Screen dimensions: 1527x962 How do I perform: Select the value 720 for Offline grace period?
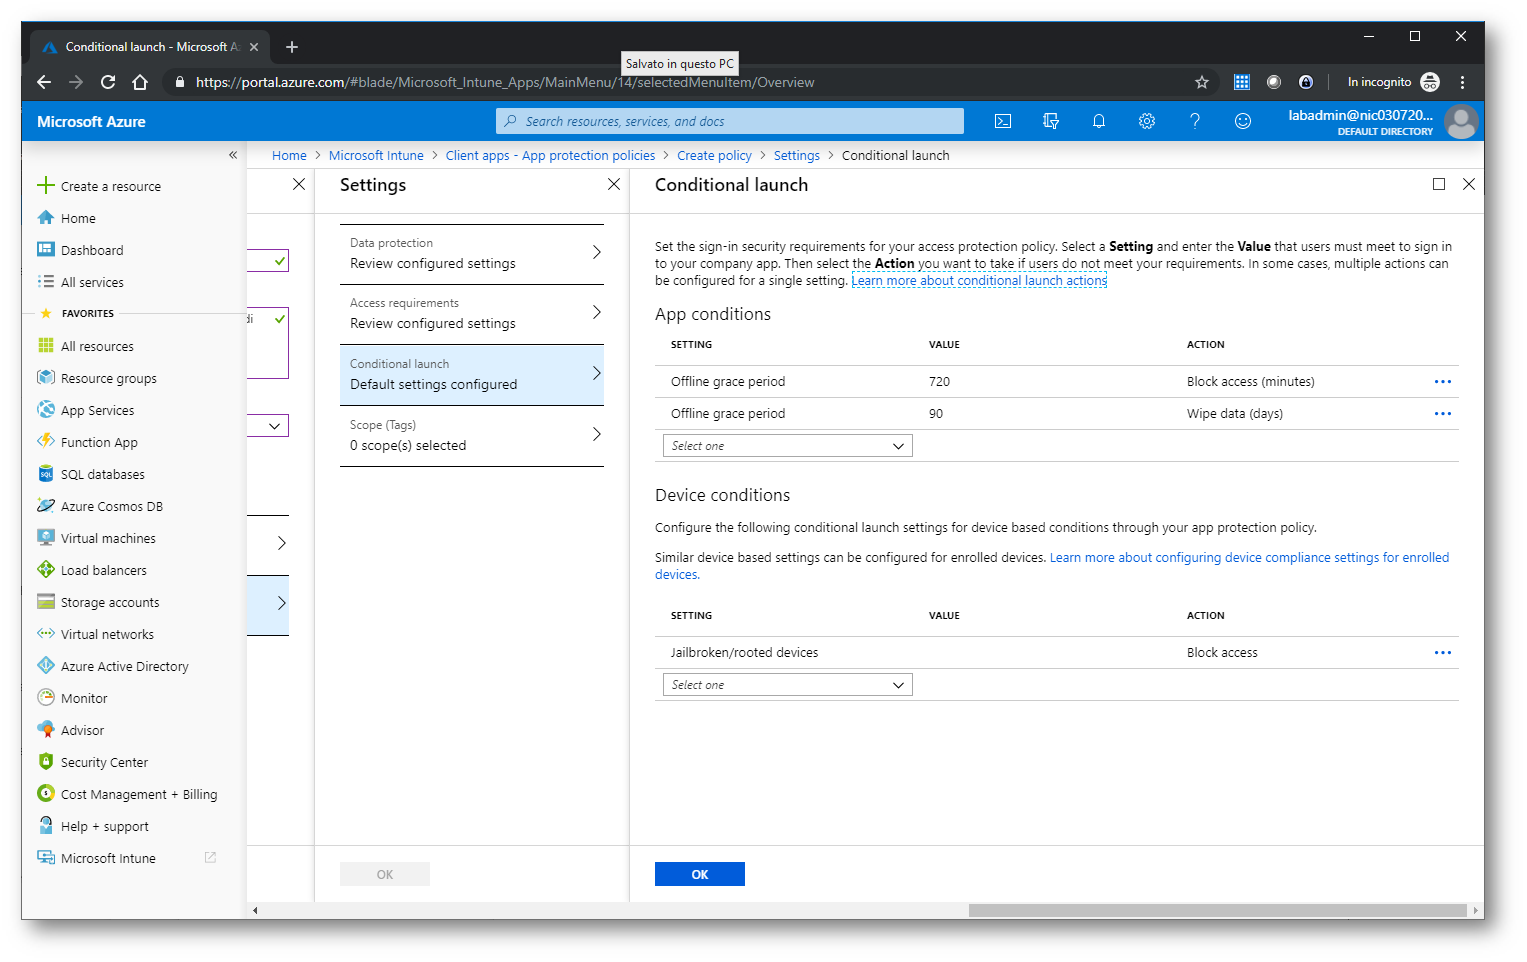[x=939, y=382]
